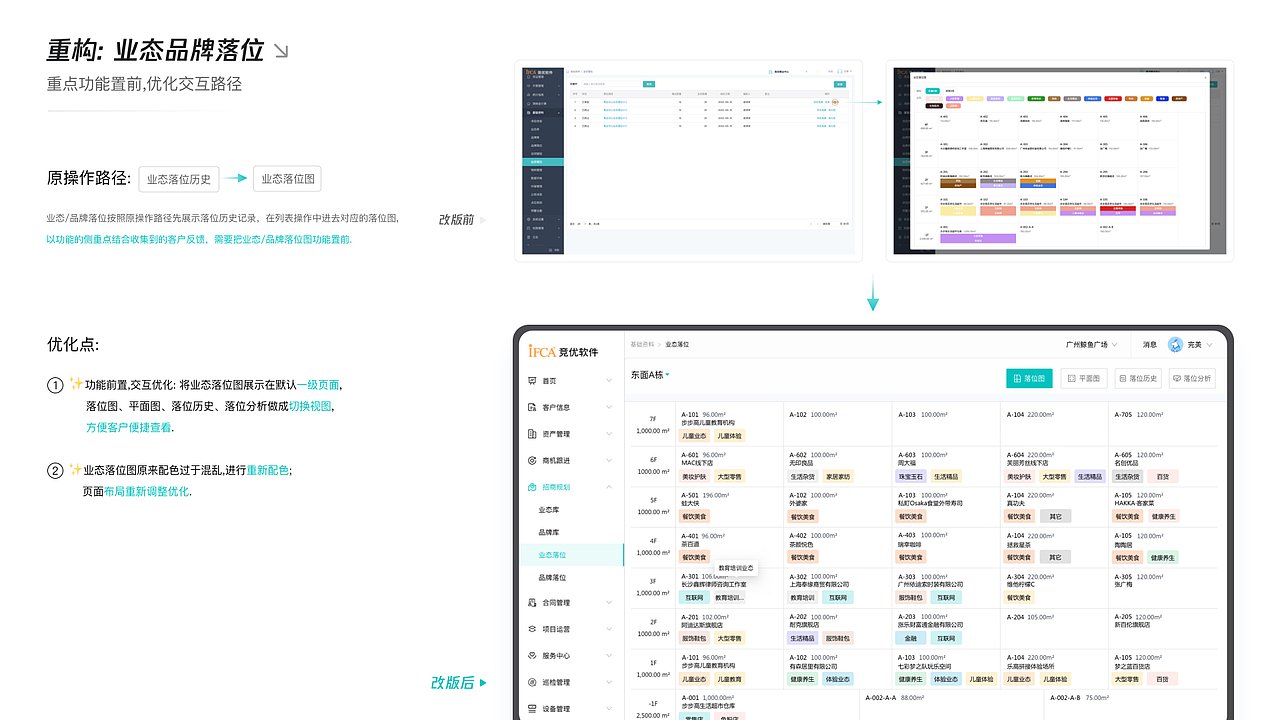Open 合同管理 via its sidebar icon
The image size is (1280, 720).
531,601
